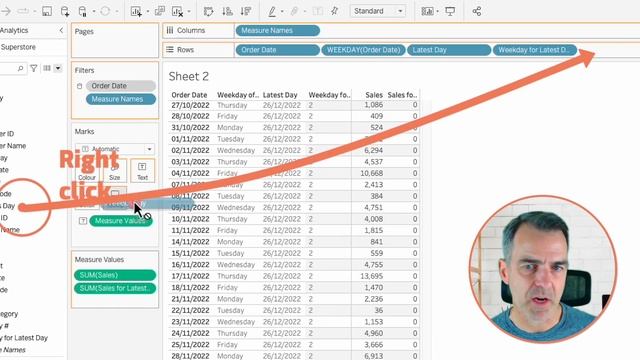Click the Group Members paperclip icon
Image resolution: width=640 pixels, height=360 pixels.
(294, 11)
